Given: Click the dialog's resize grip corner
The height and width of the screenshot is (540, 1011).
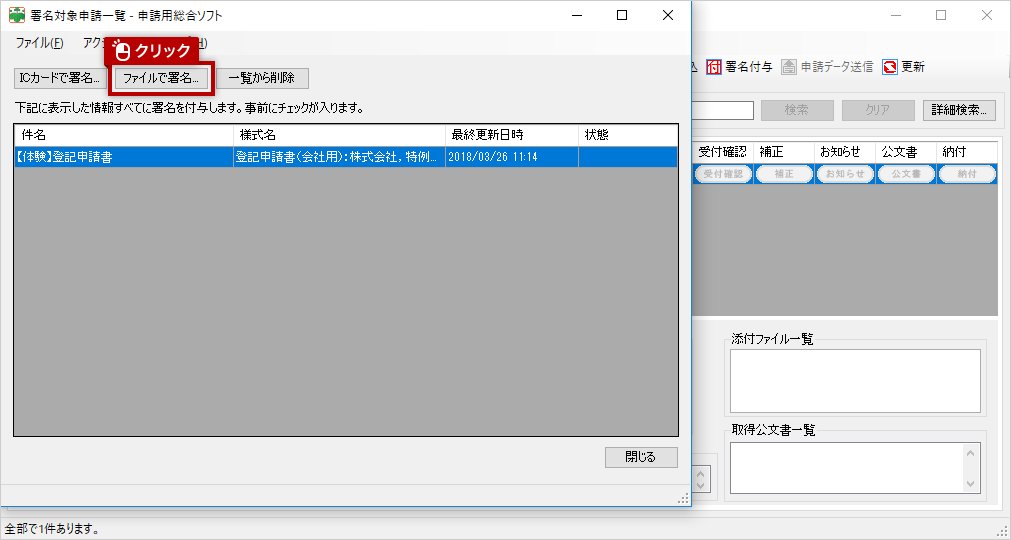Looking at the screenshot, I should [684, 499].
